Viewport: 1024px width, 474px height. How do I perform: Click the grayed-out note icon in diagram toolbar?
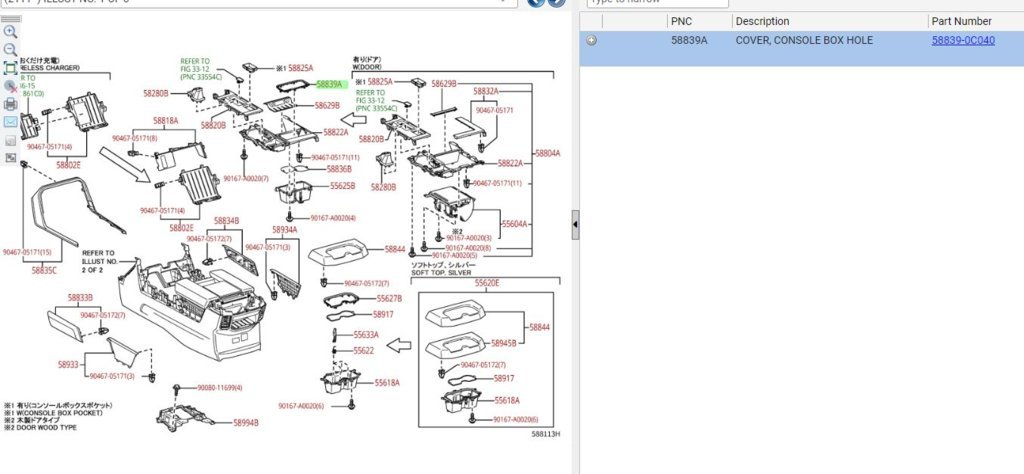click(x=10, y=140)
